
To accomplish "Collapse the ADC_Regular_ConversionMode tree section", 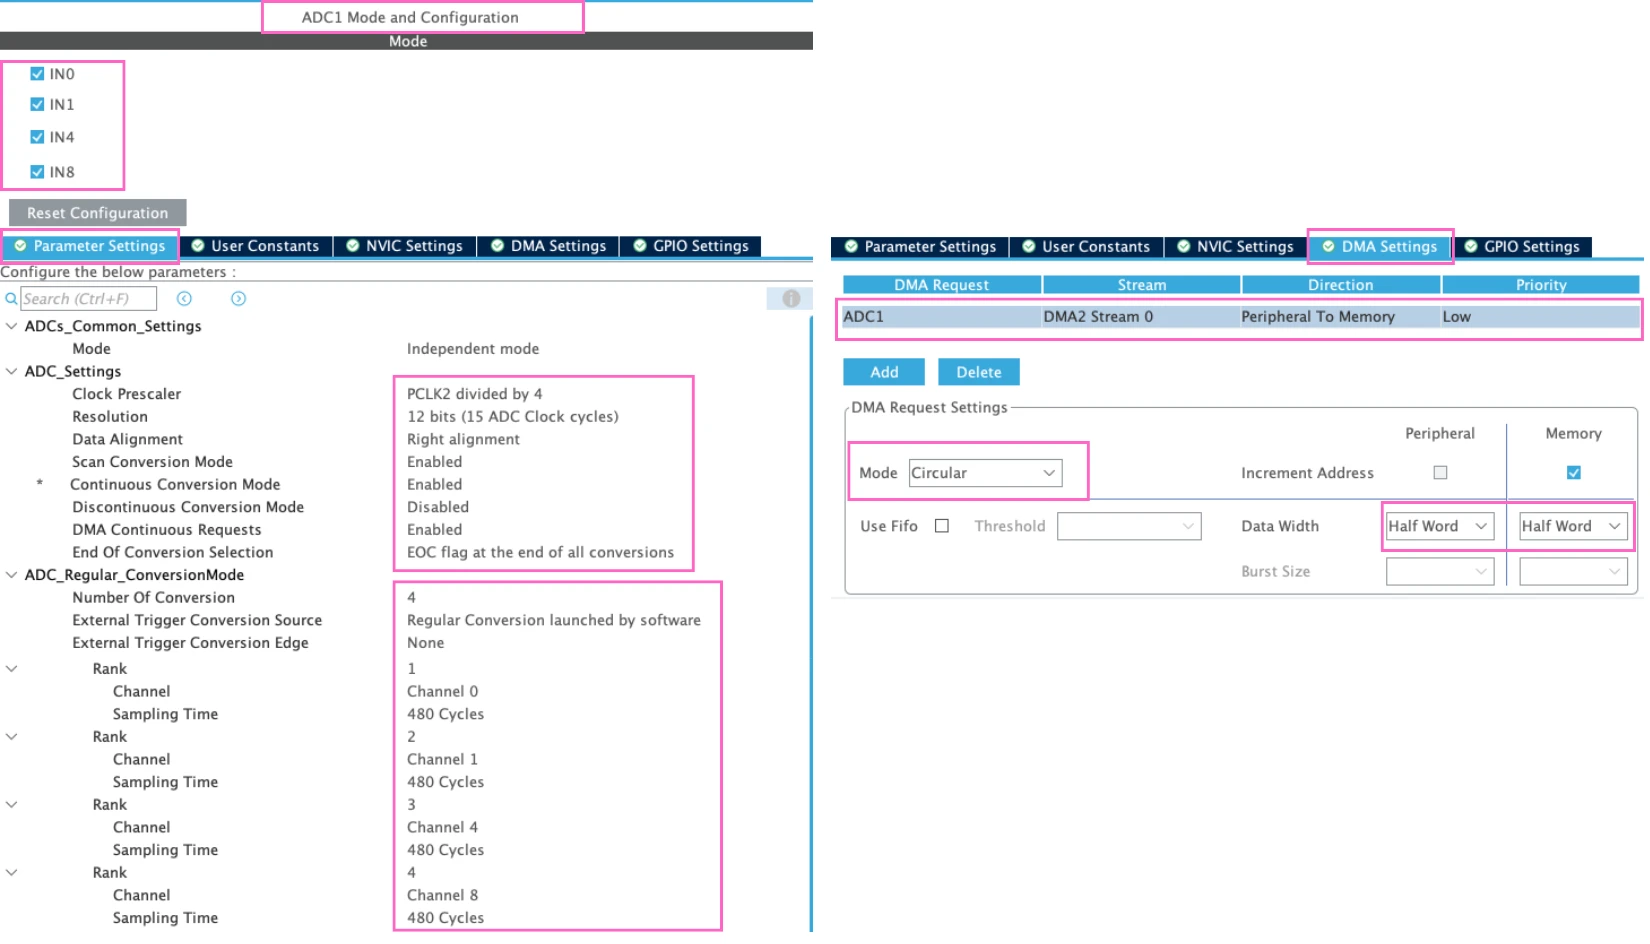I will 11,575.
